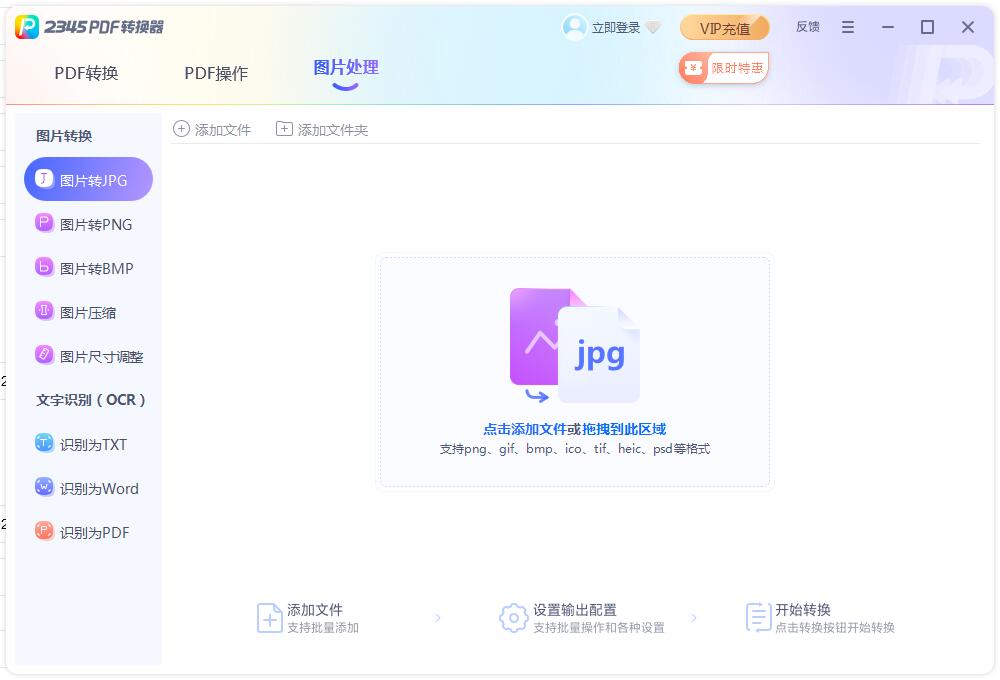This screenshot has height=680, width=1000.
Task: Open the 反馈 feedback link
Action: (809, 27)
